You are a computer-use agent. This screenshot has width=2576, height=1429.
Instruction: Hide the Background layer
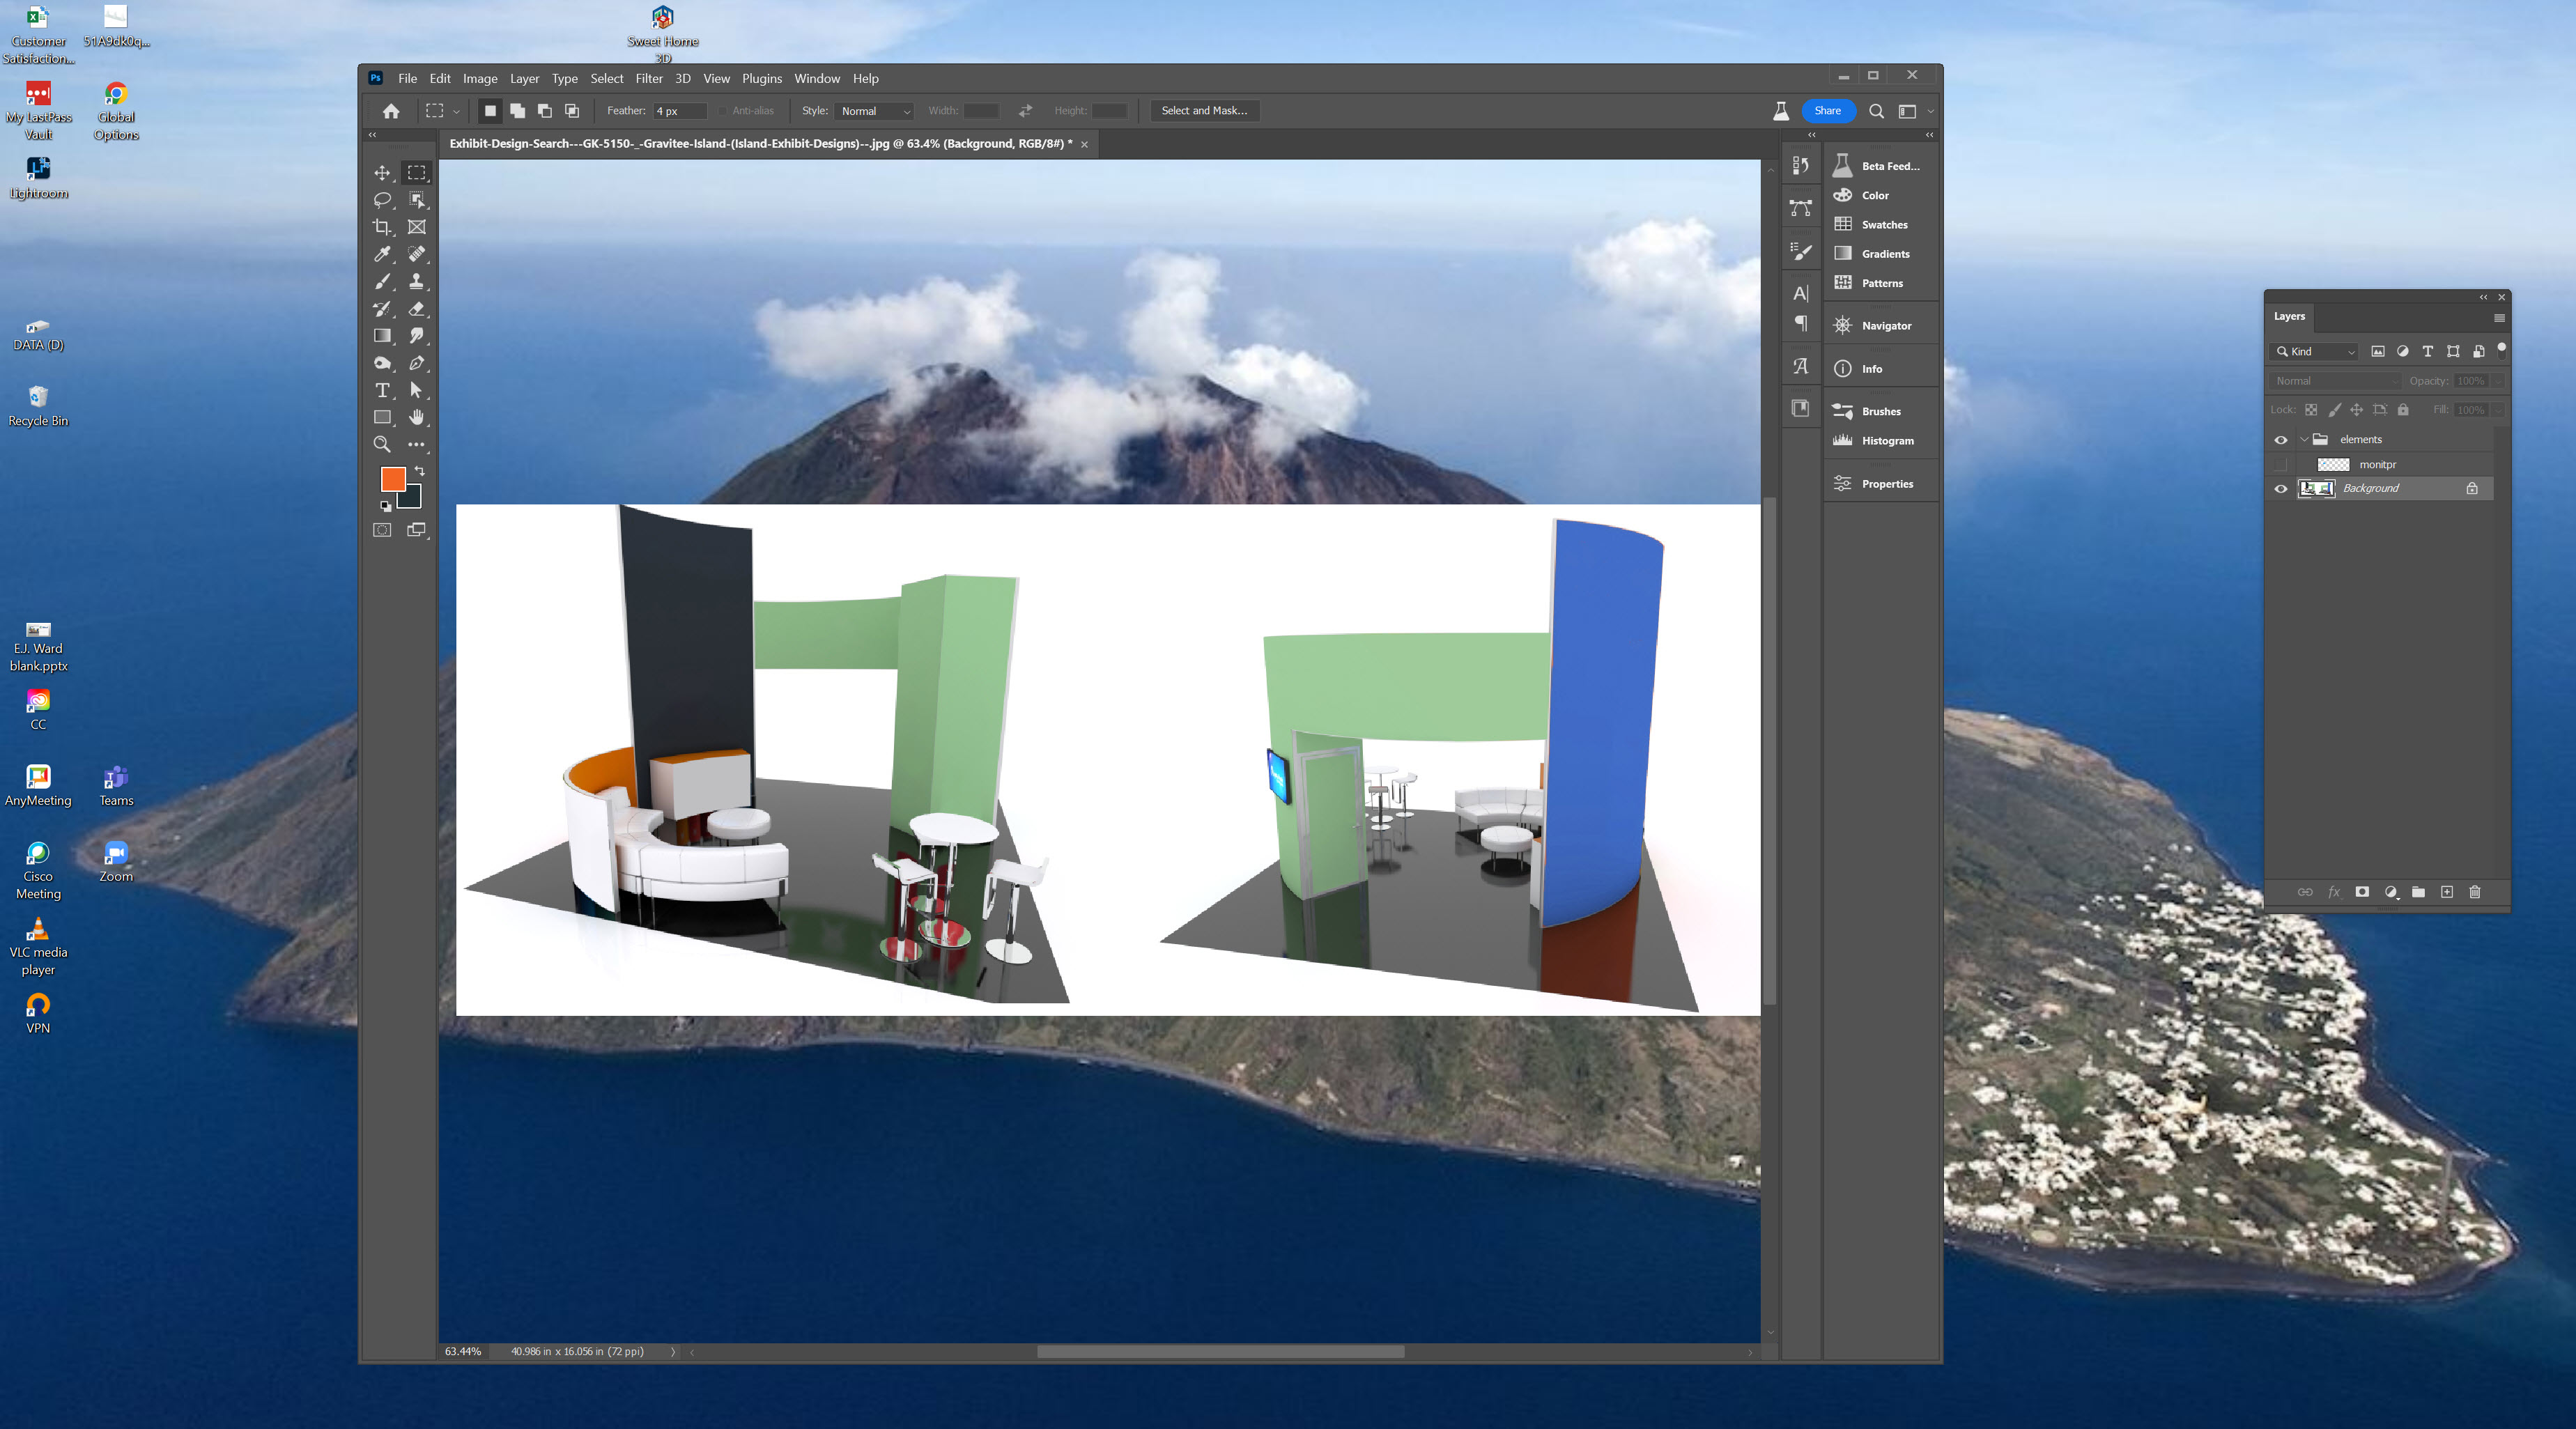tap(2281, 488)
